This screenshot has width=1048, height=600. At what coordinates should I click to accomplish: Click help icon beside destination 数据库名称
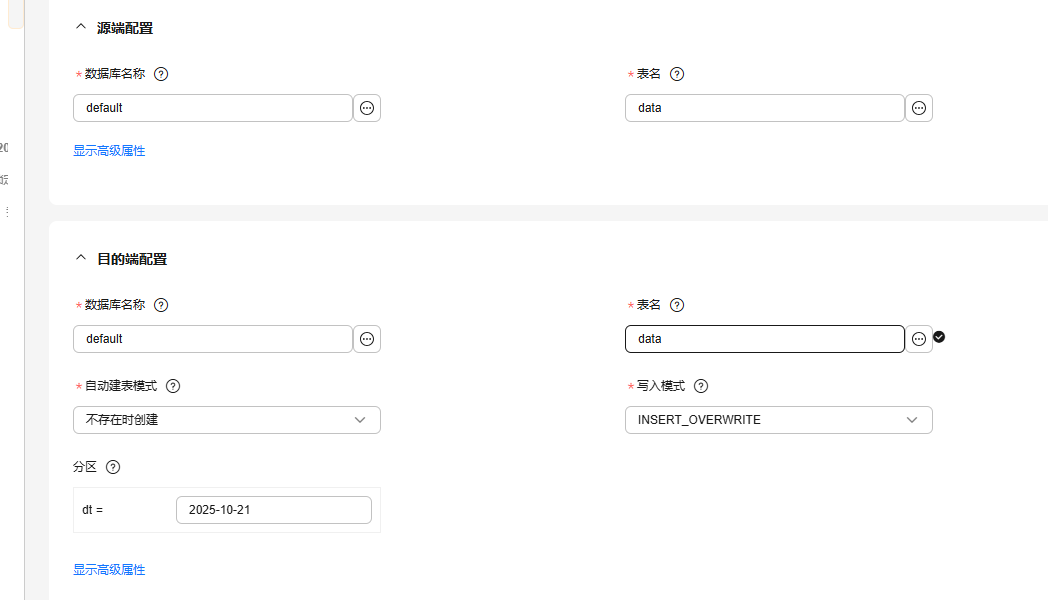(x=161, y=305)
